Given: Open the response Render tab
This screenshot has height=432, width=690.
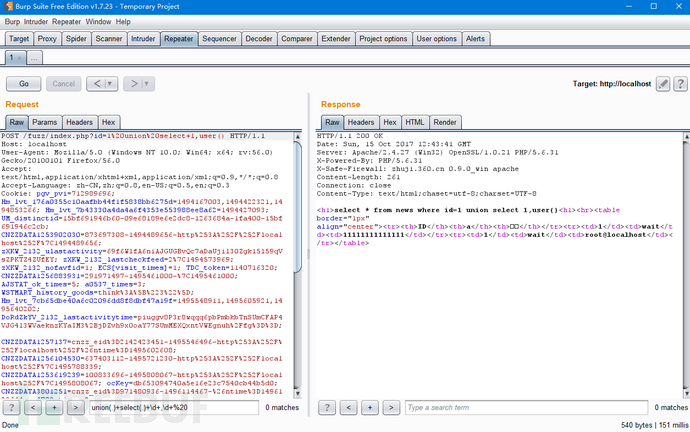Looking at the screenshot, I should (446, 122).
